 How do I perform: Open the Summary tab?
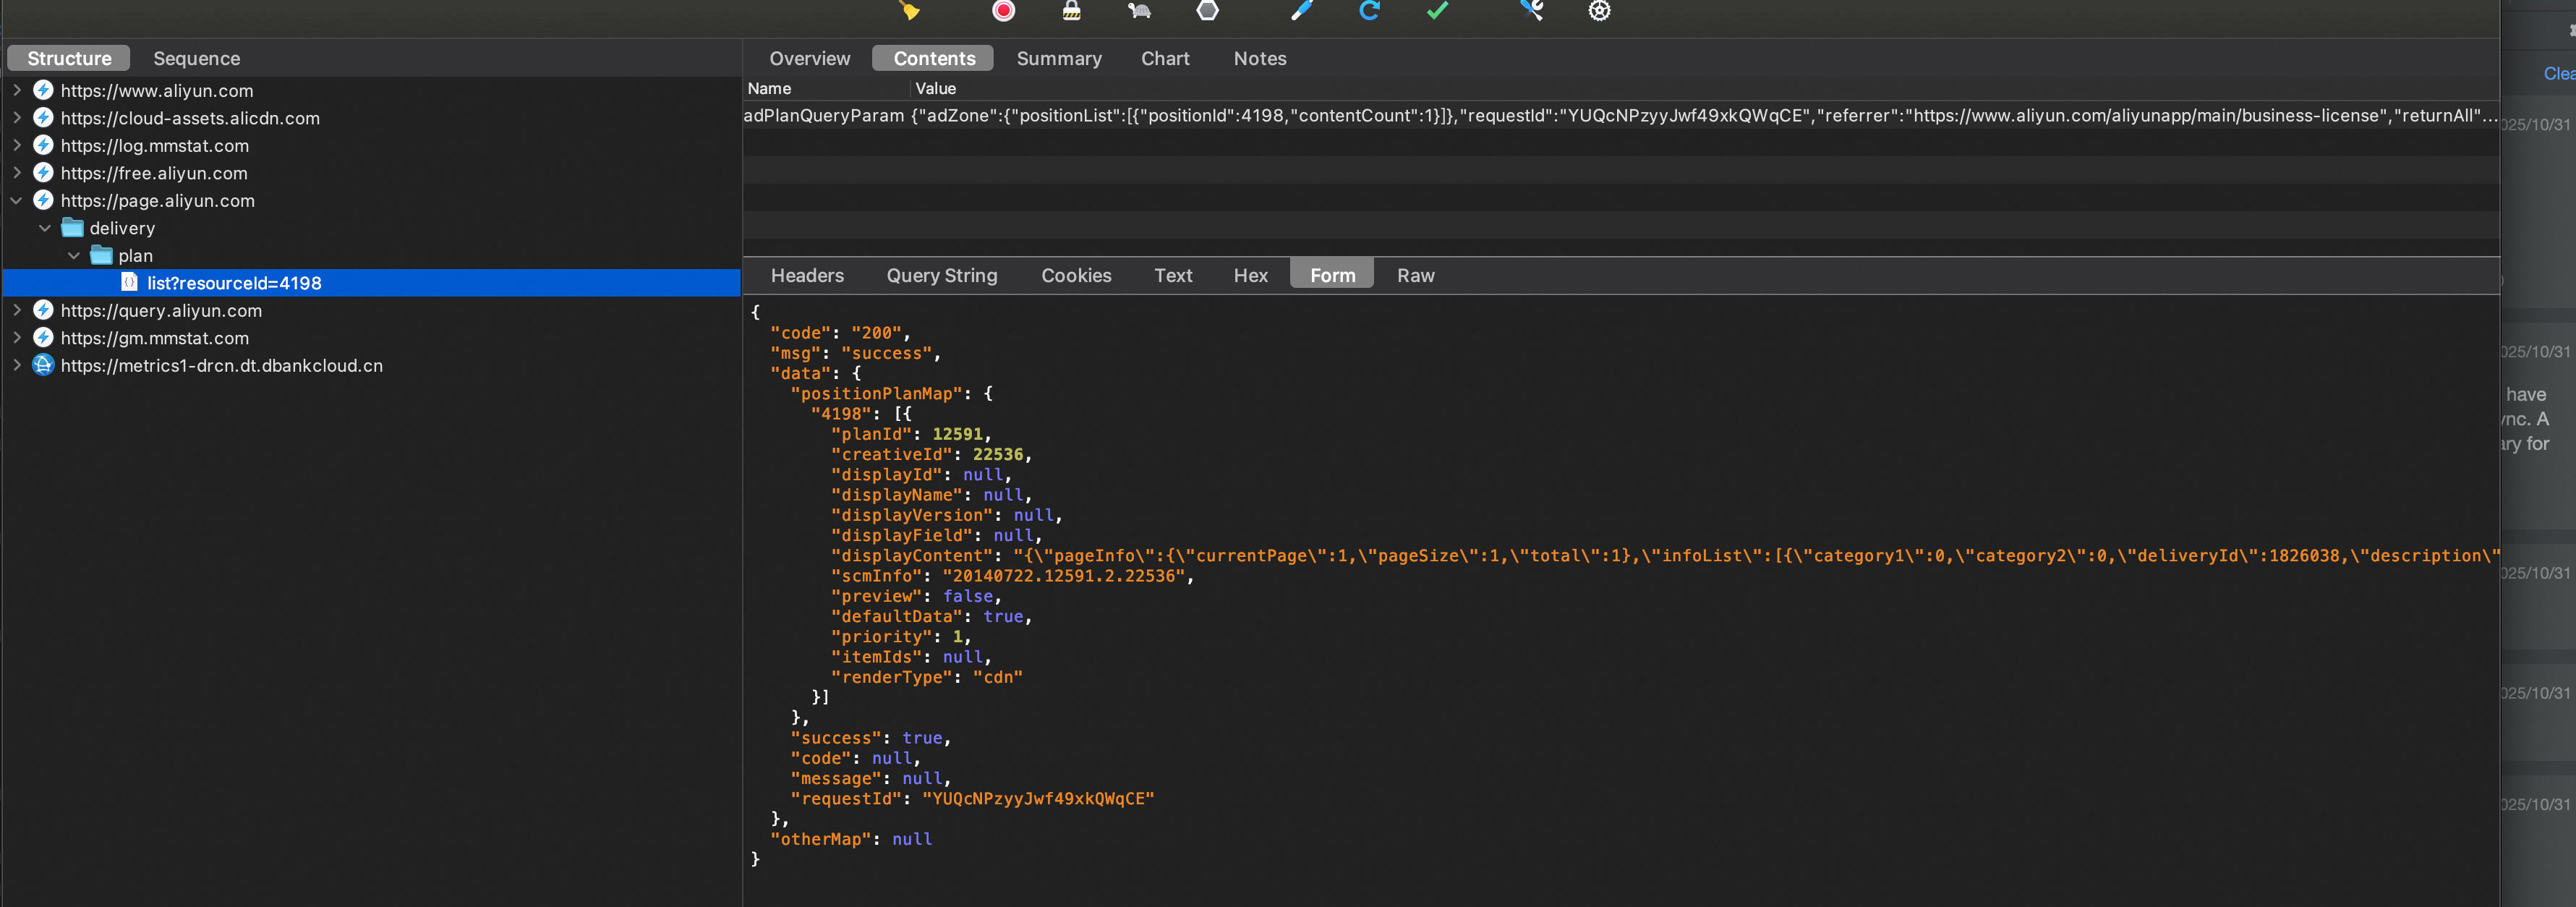1058,58
